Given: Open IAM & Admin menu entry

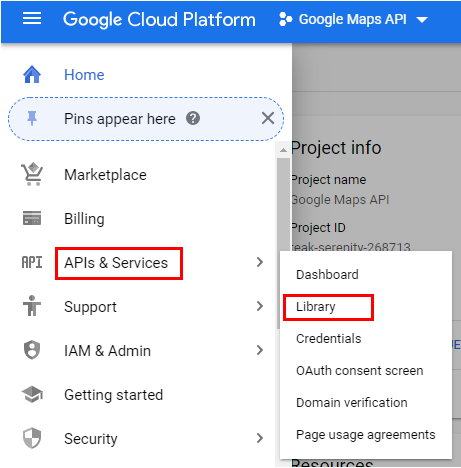Looking at the screenshot, I should point(107,351).
